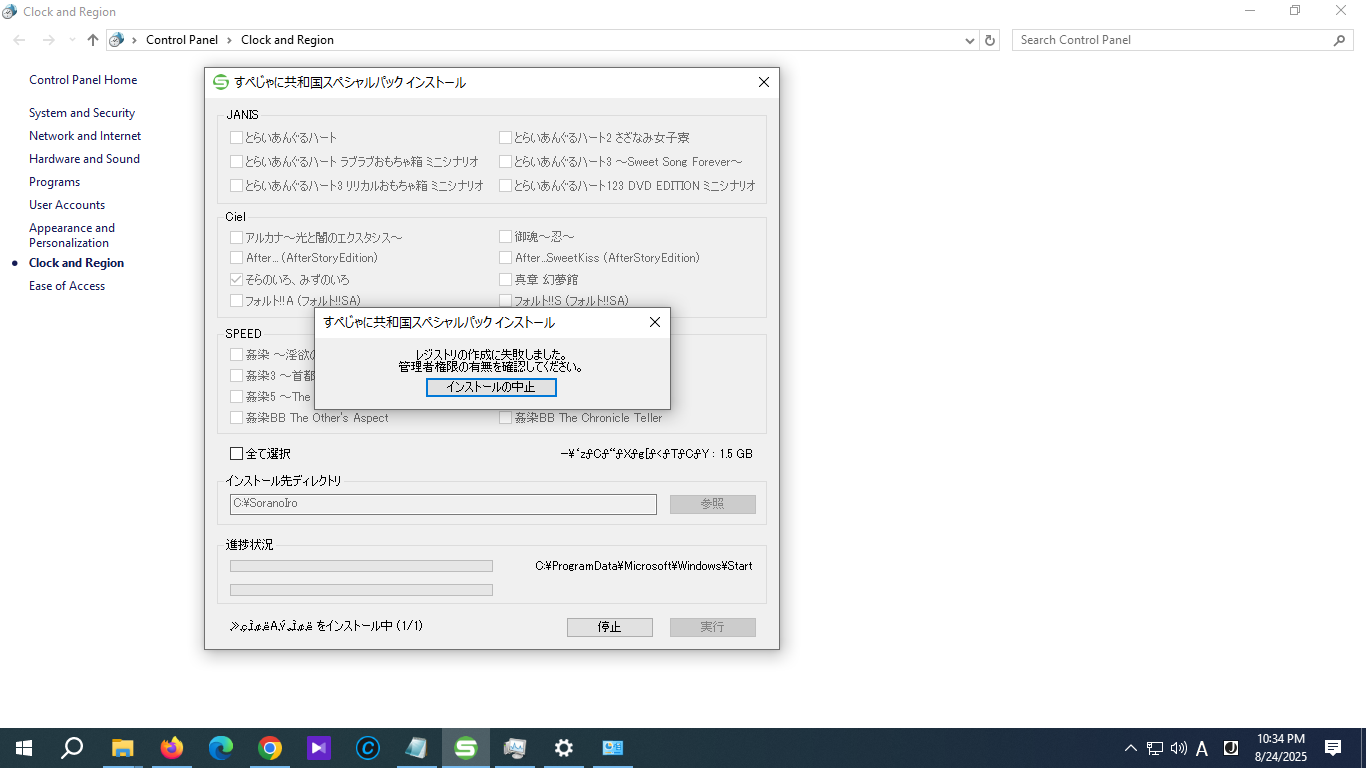Toggle とらいあんぐるハート123 DVD EDITION checkbox
The width and height of the screenshot is (1366, 768).
click(506, 186)
